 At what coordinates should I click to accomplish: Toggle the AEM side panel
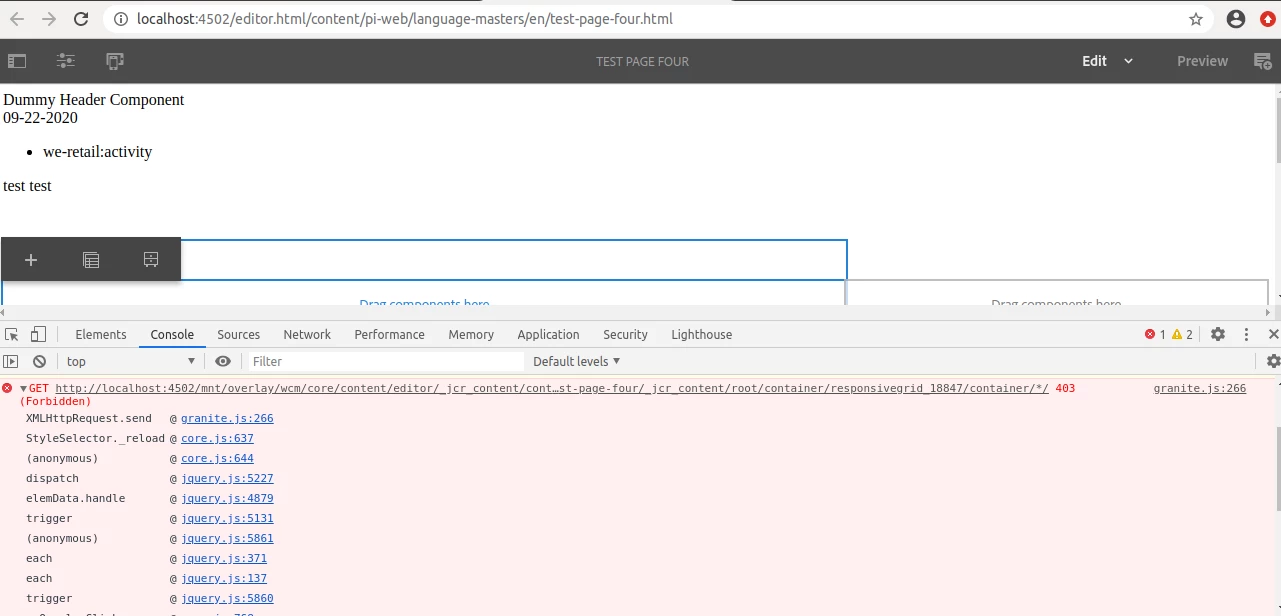click(x=17, y=61)
